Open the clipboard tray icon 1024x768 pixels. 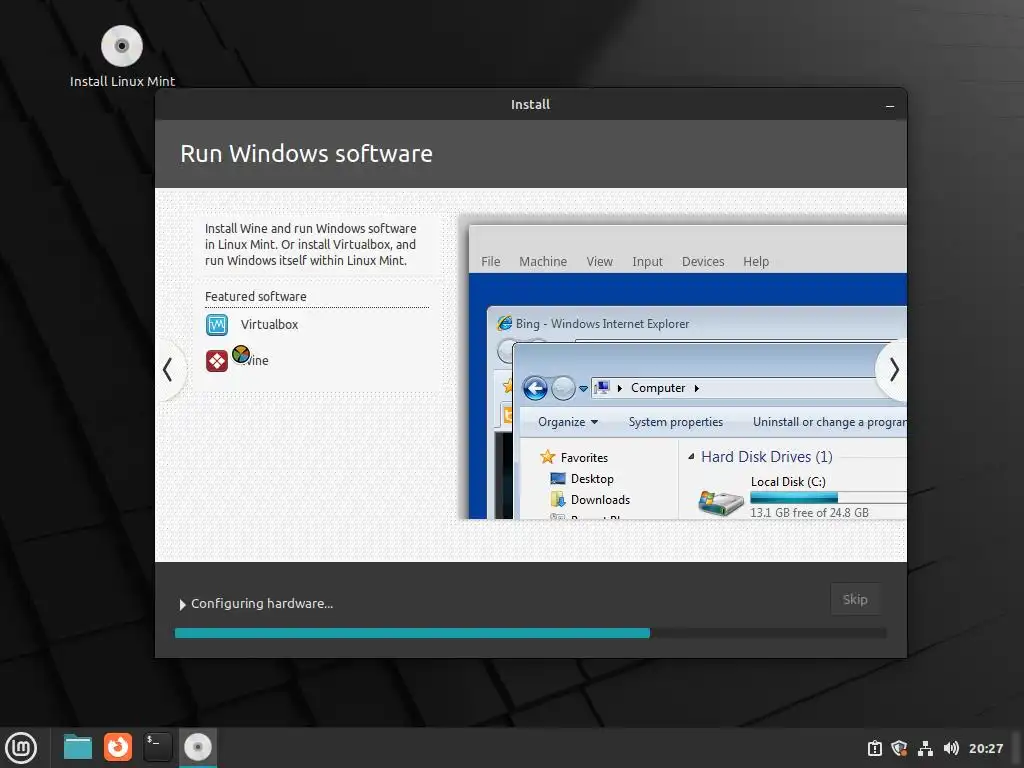click(874, 748)
